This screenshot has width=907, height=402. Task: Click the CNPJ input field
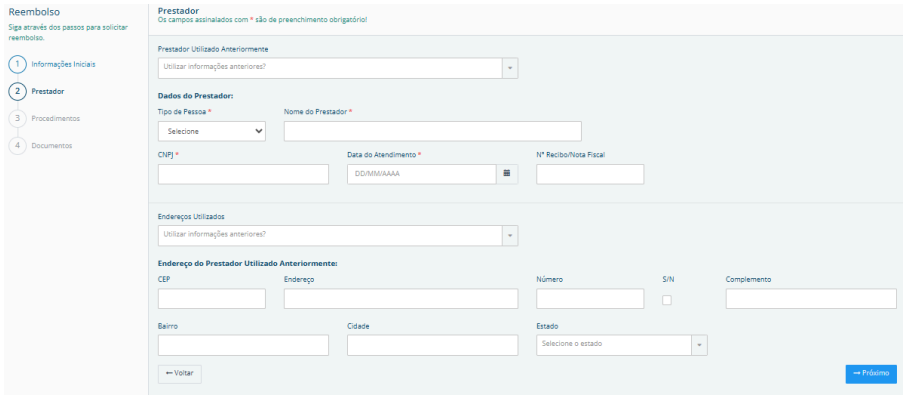[243, 174]
